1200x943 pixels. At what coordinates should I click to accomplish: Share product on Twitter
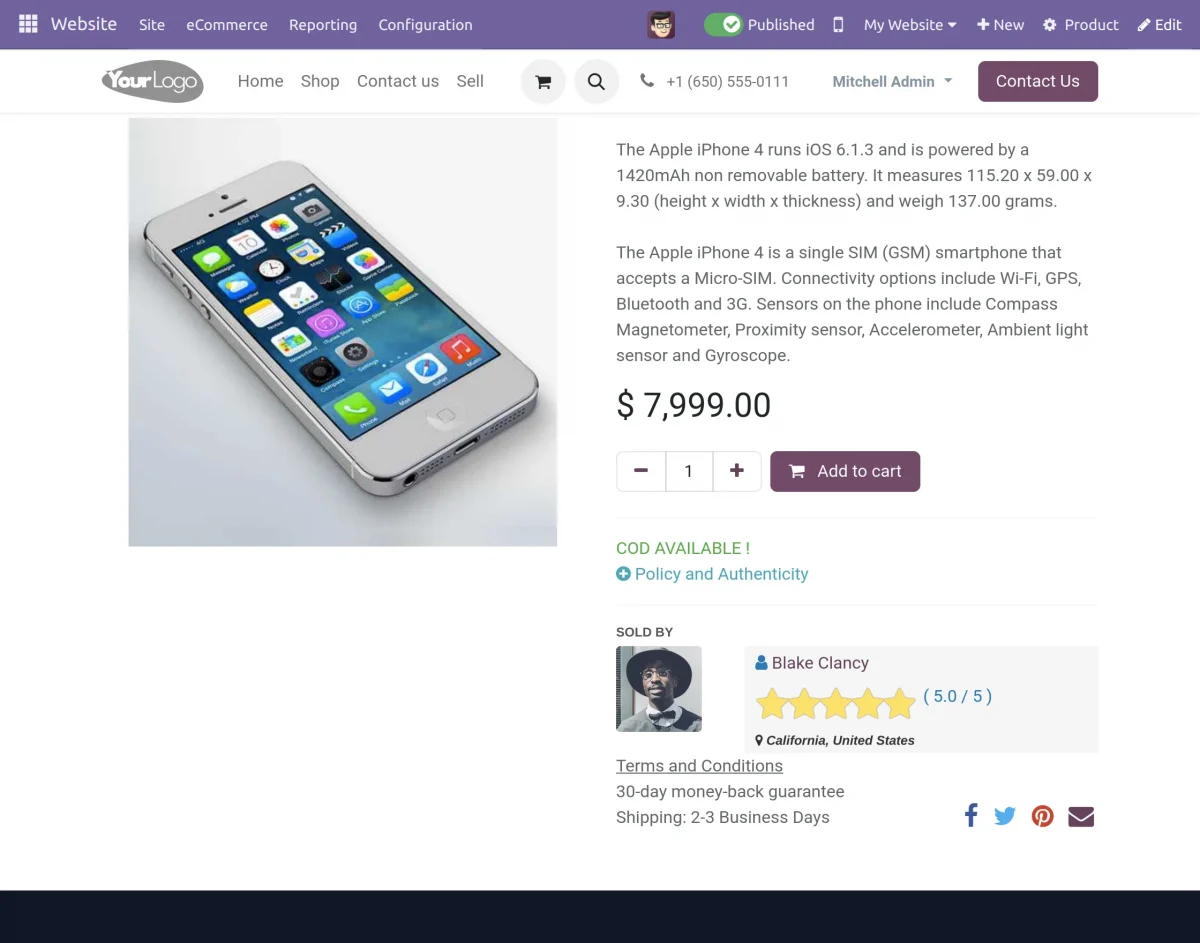[1005, 816]
